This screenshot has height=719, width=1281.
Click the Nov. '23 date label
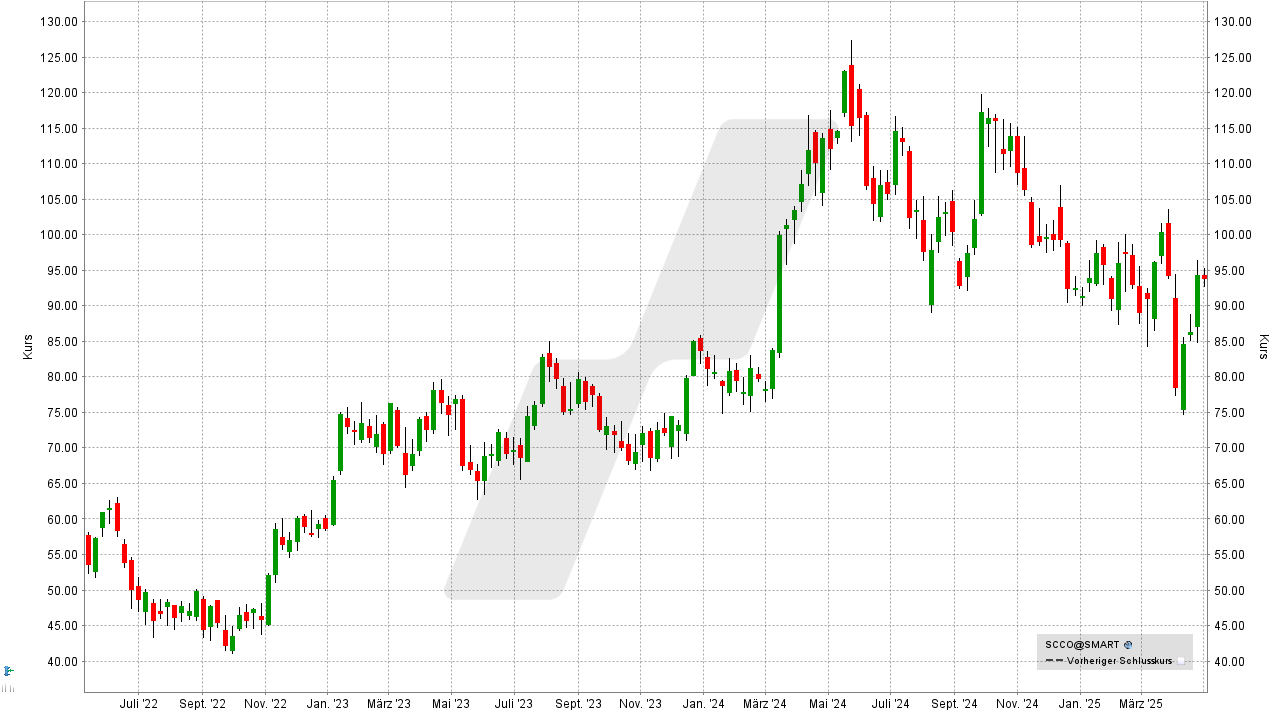(x=640, y=704)
